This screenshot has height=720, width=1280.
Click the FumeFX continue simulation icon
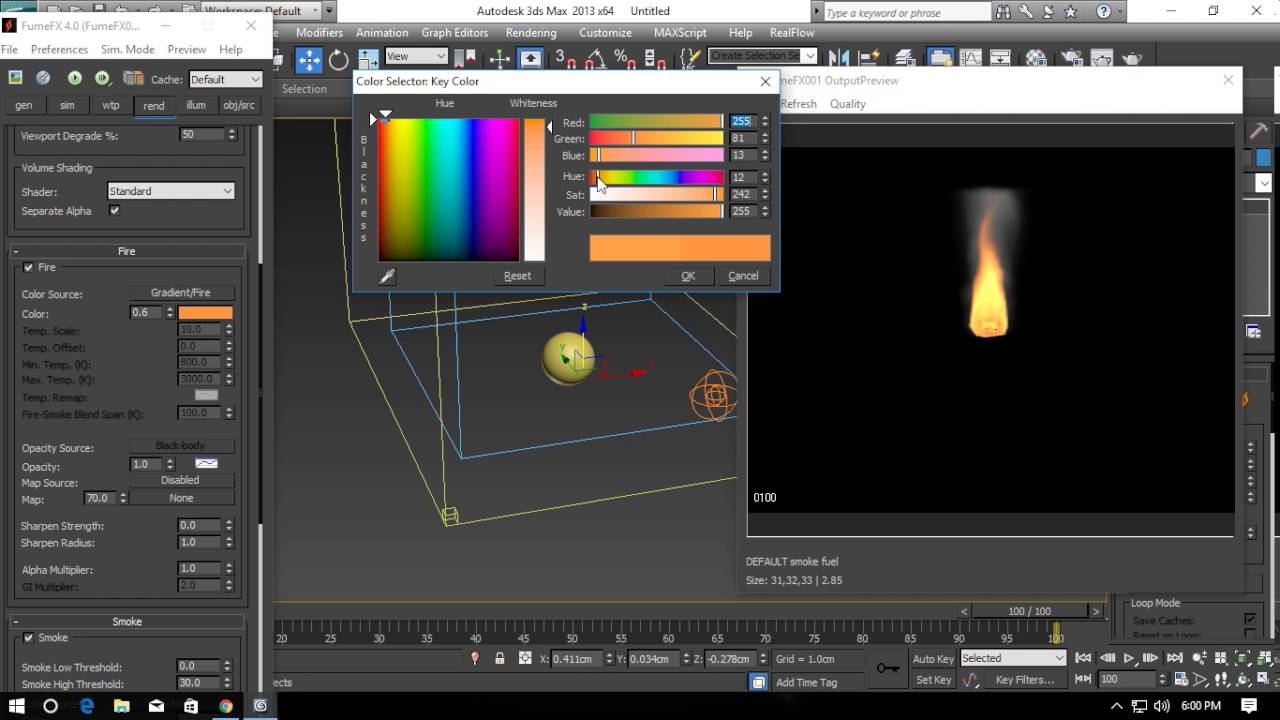click(102, 78)
